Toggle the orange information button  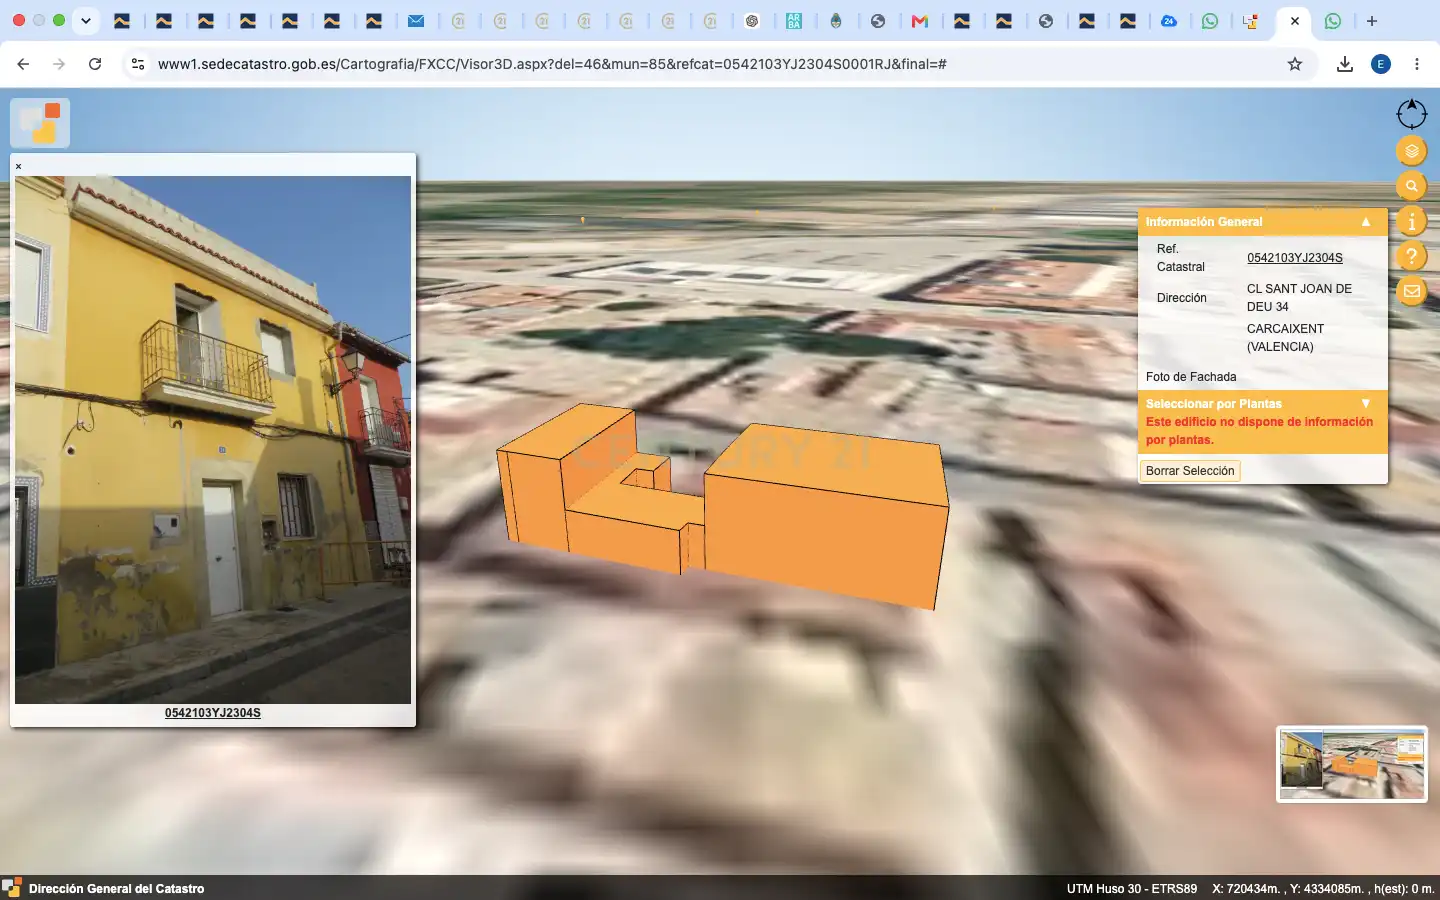click(1411, 221)
